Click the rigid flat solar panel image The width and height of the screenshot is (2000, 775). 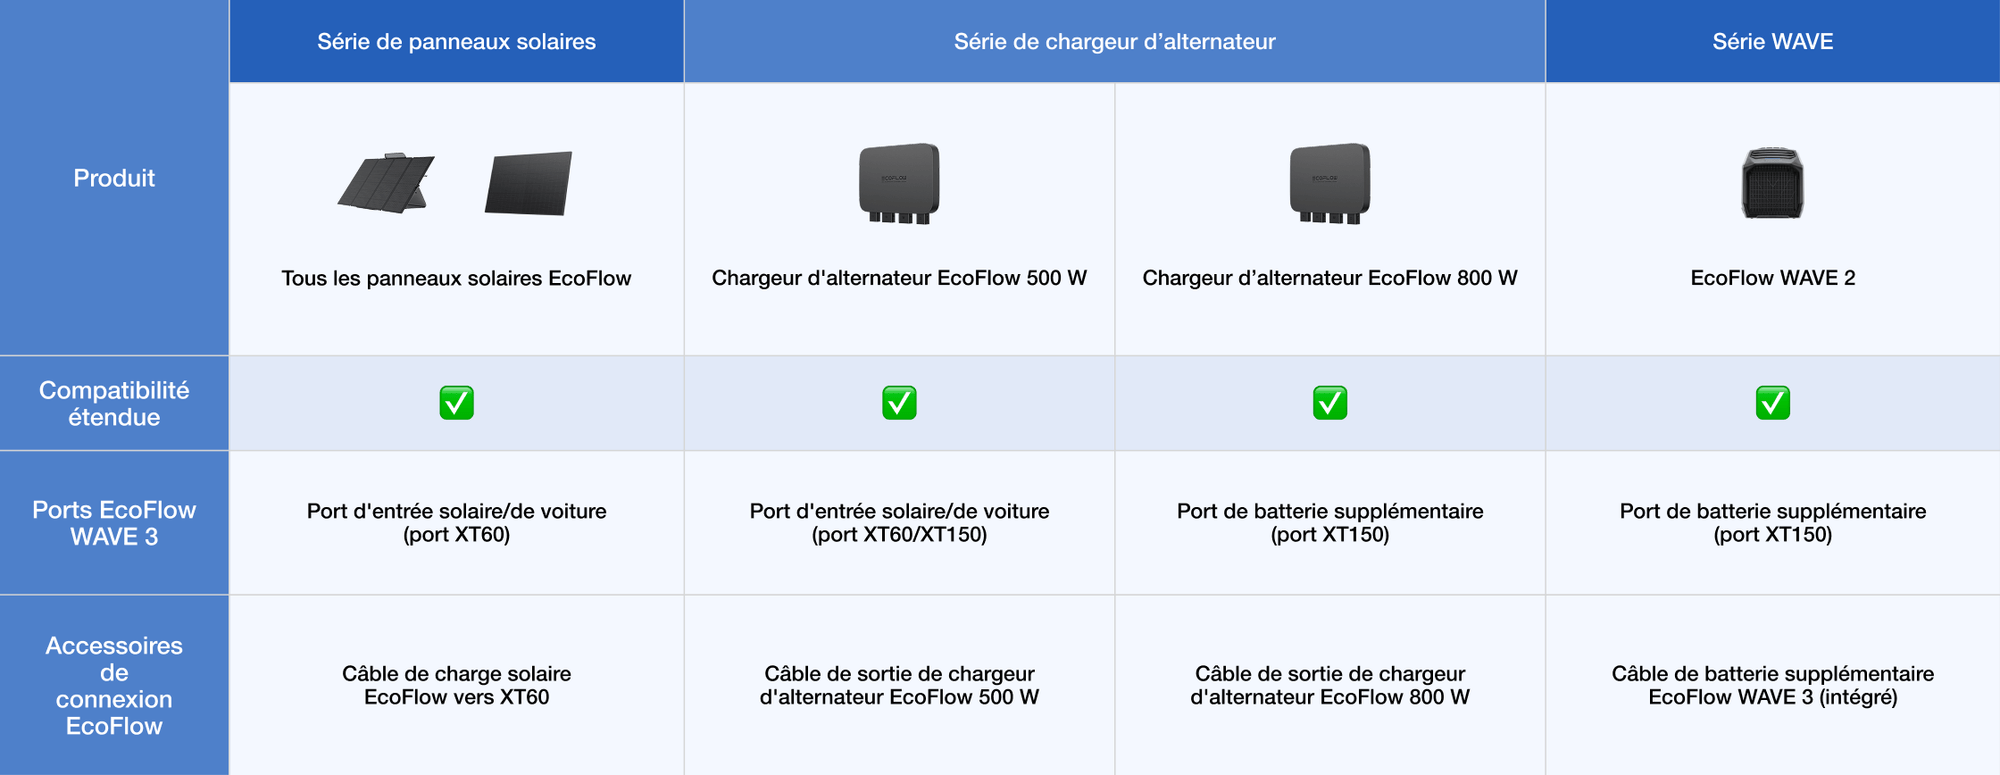pyautogui.click(x=528, y=183)
